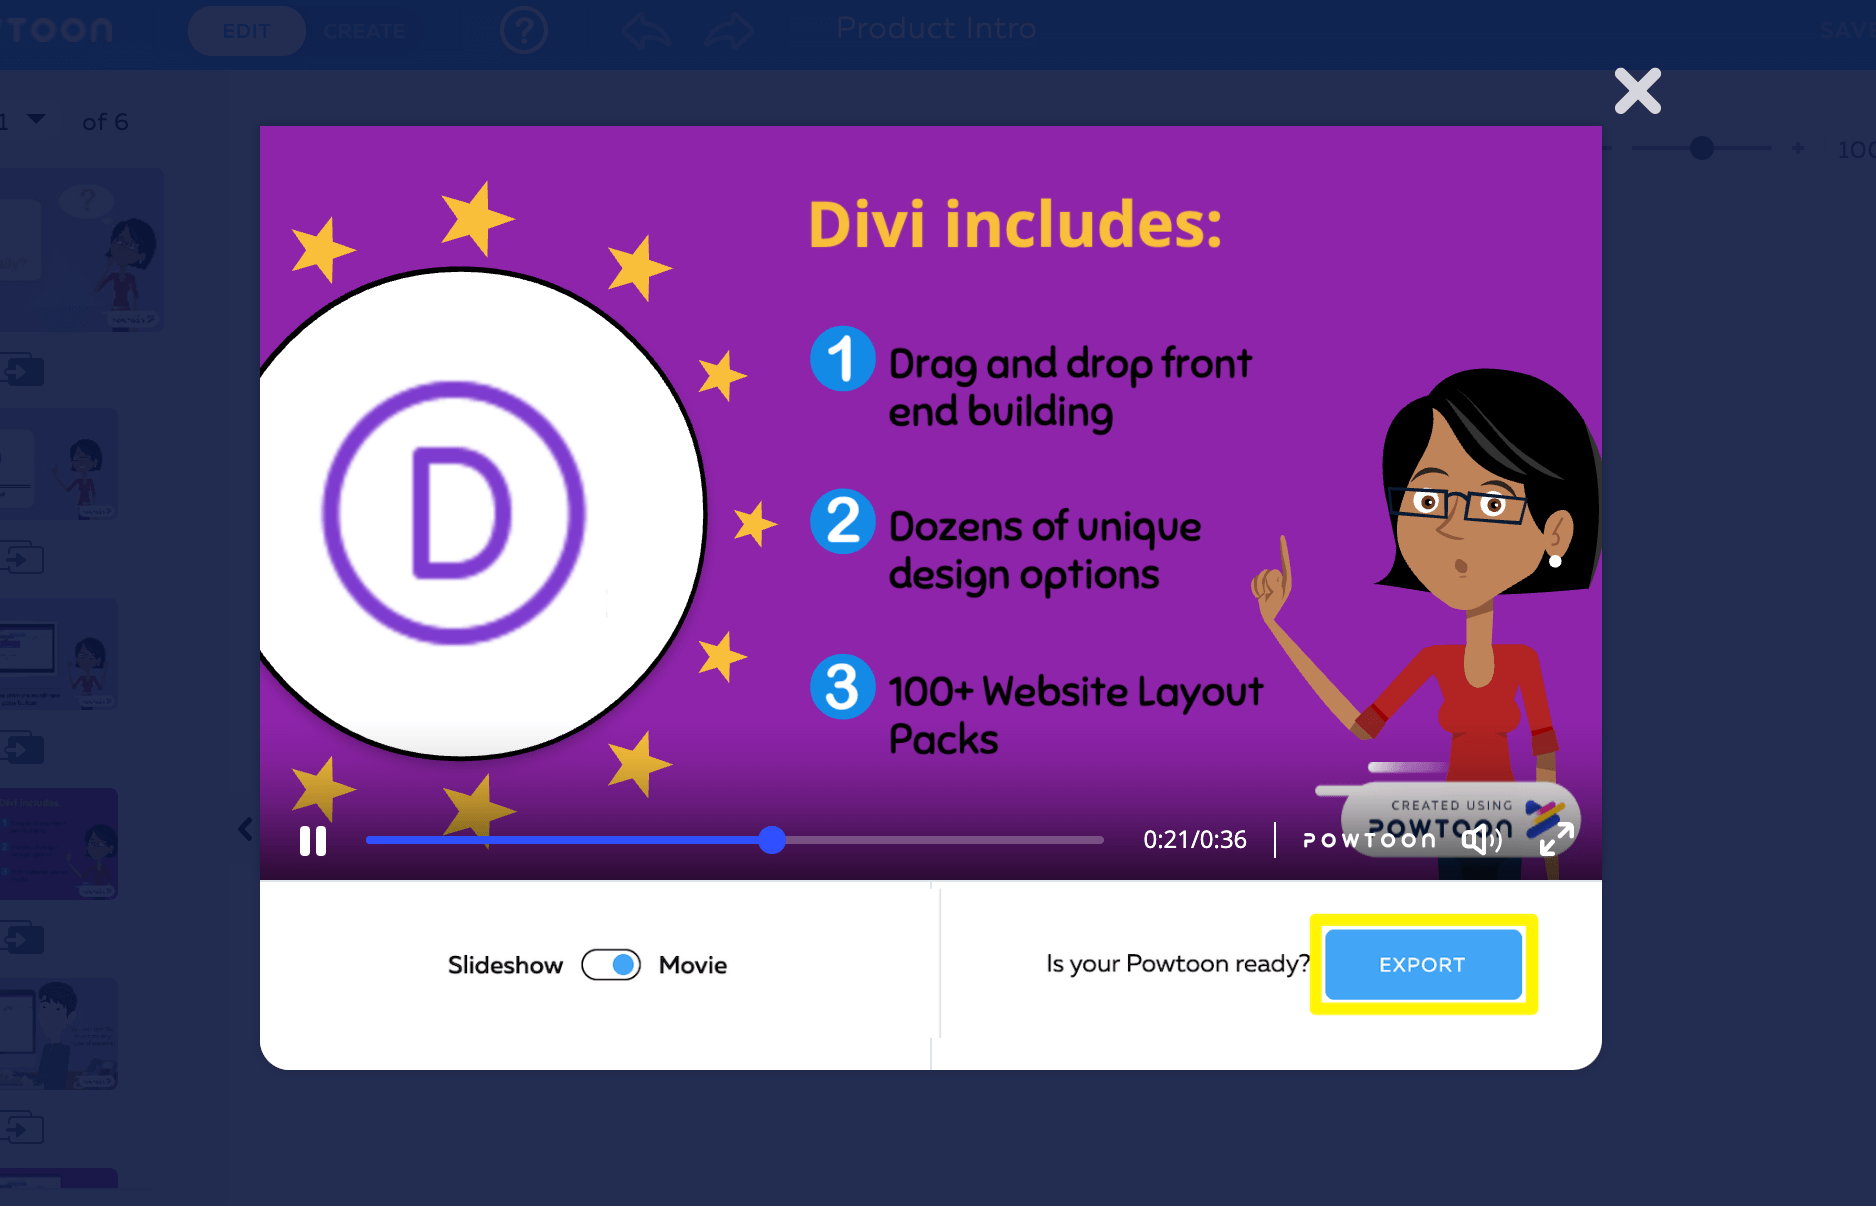The height and width of the screenshot is (1206, 1876).
Task: Zoom in with the plus icon
Action: pos(1798,148)
